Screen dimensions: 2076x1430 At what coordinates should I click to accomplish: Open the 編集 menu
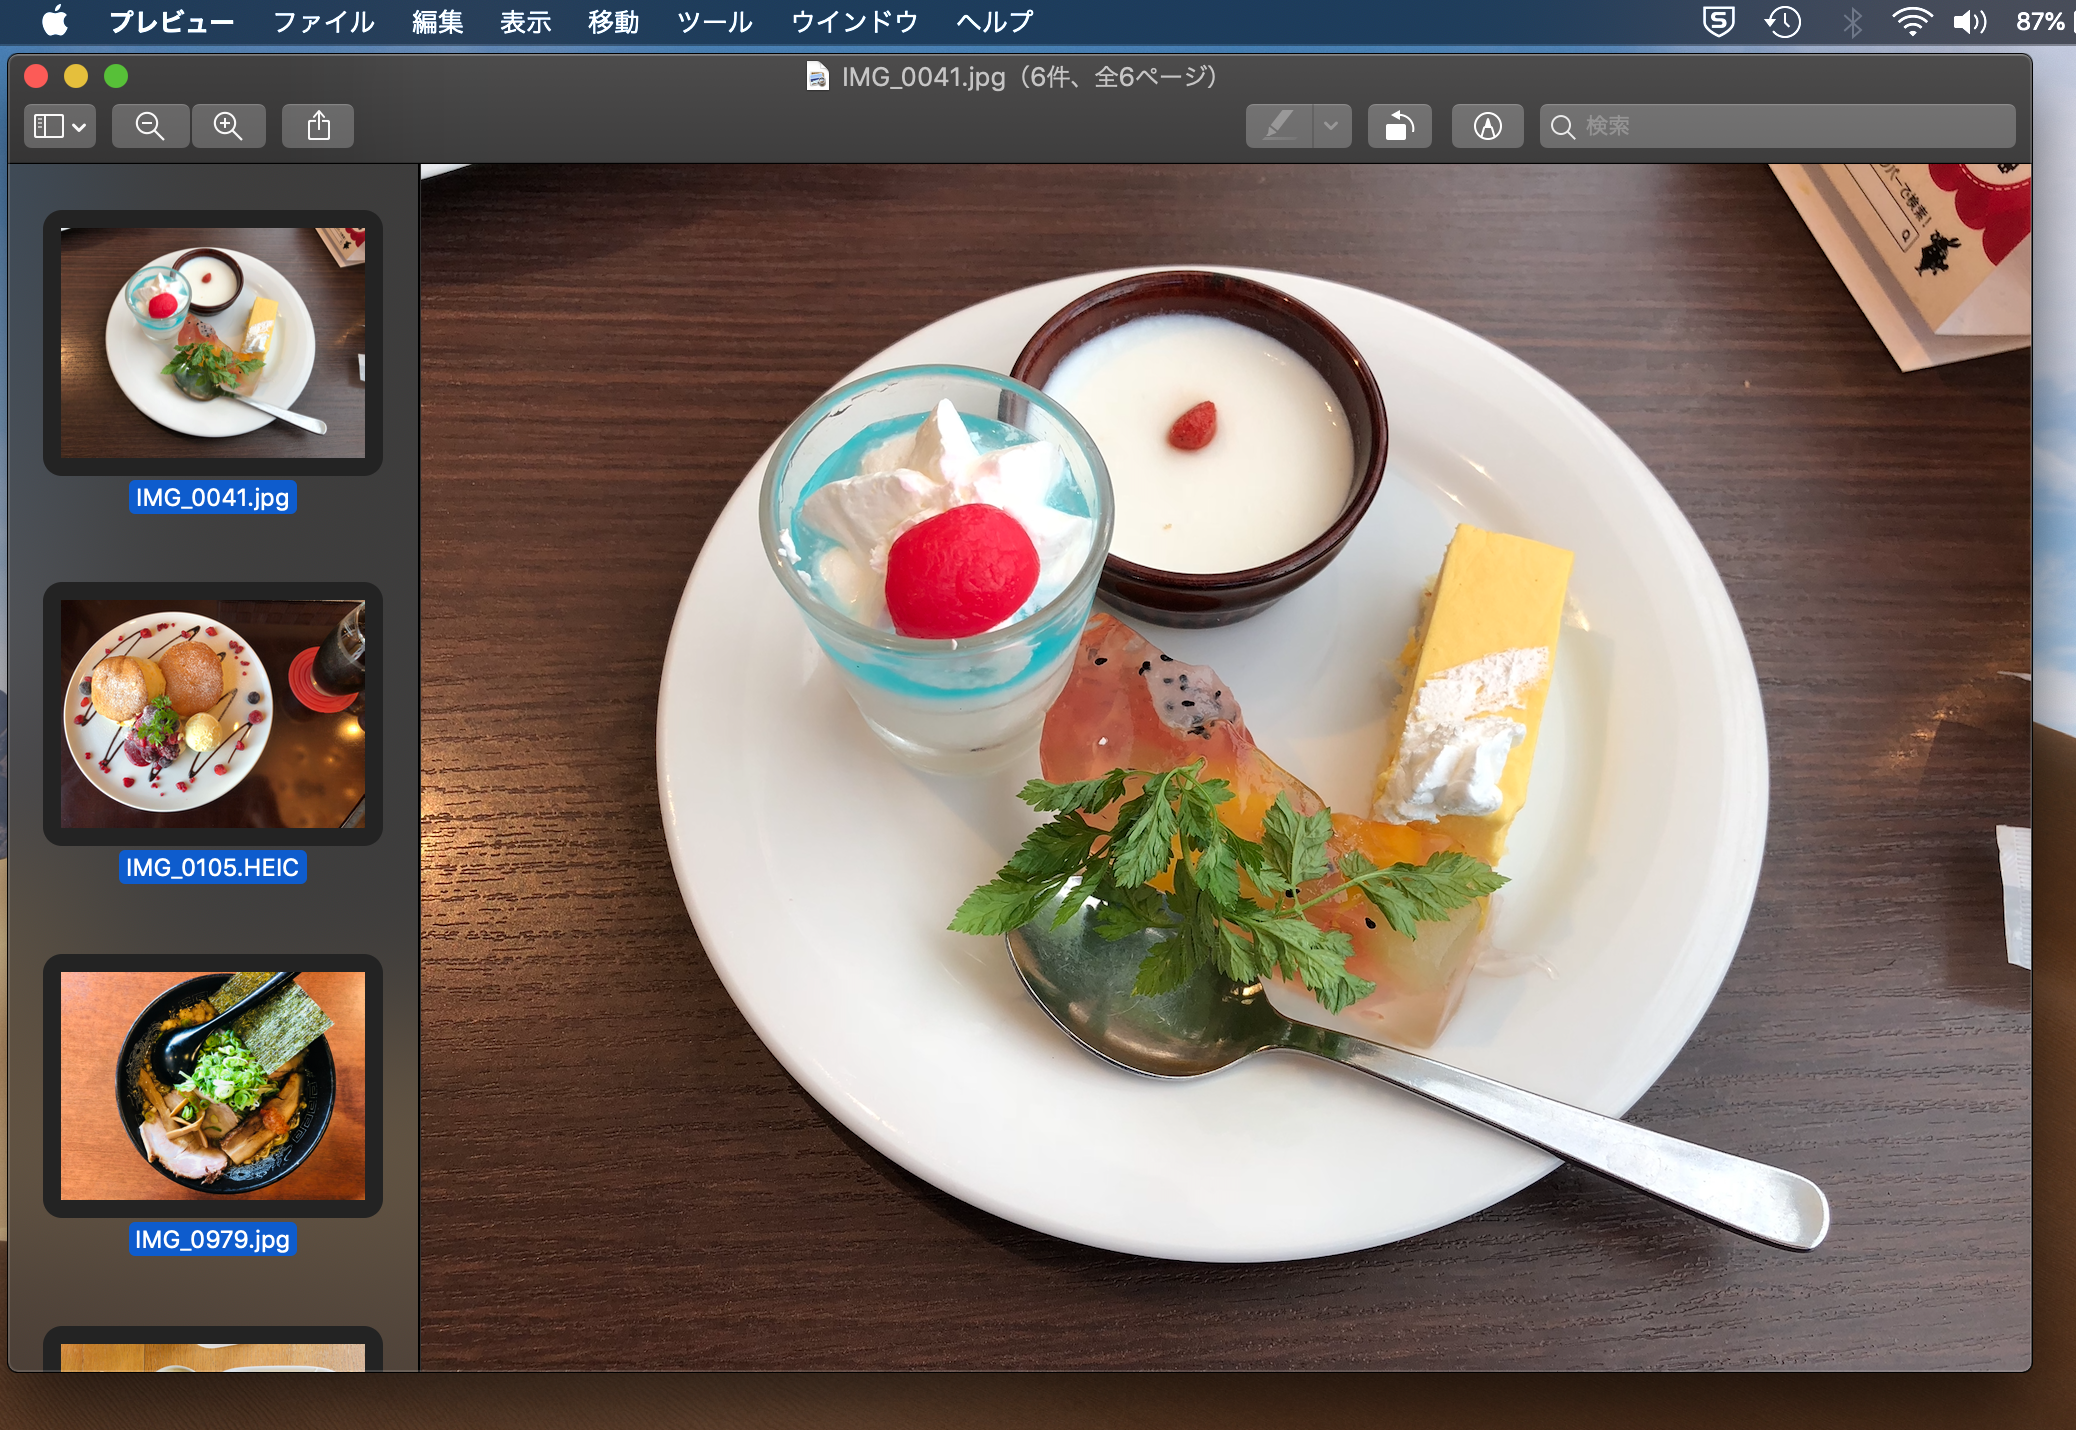(438, 21)
